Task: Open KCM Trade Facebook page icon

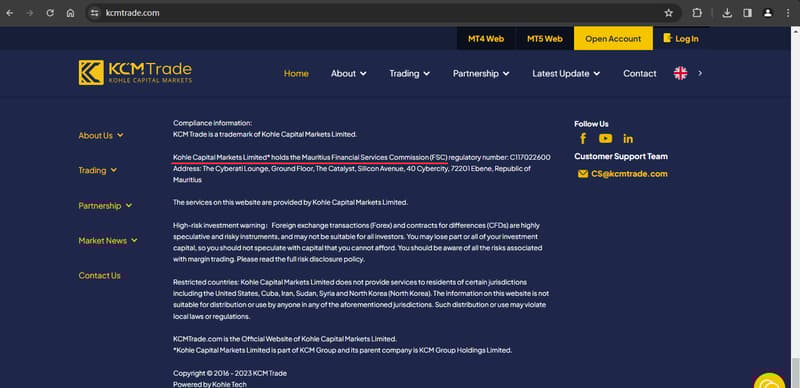Action: [583, 138]
